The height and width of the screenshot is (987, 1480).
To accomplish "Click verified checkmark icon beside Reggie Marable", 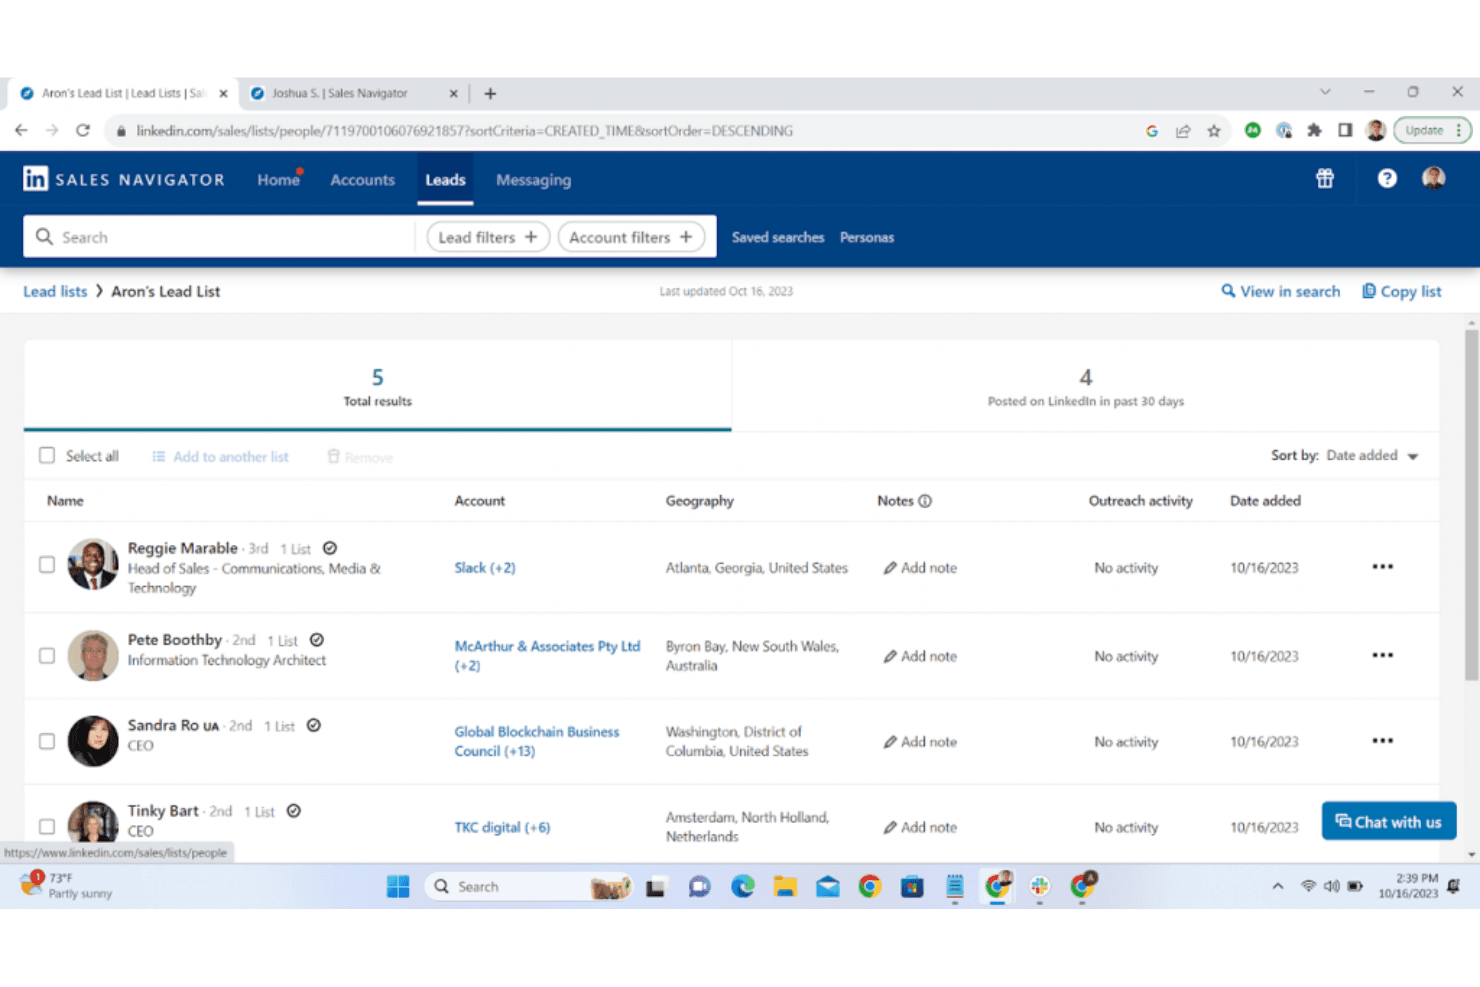I will pyautogui.click(x=330, y=548).
